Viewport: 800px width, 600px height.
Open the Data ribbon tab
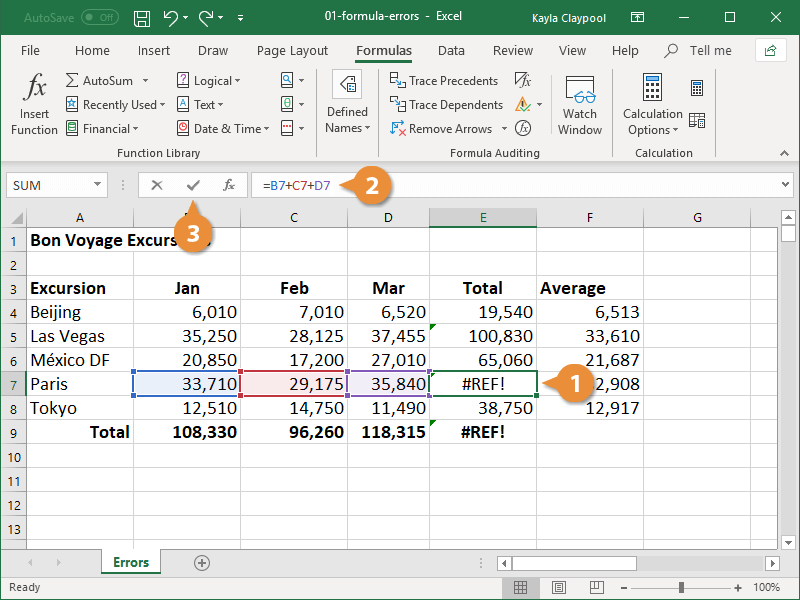click(x=451, y=51)
